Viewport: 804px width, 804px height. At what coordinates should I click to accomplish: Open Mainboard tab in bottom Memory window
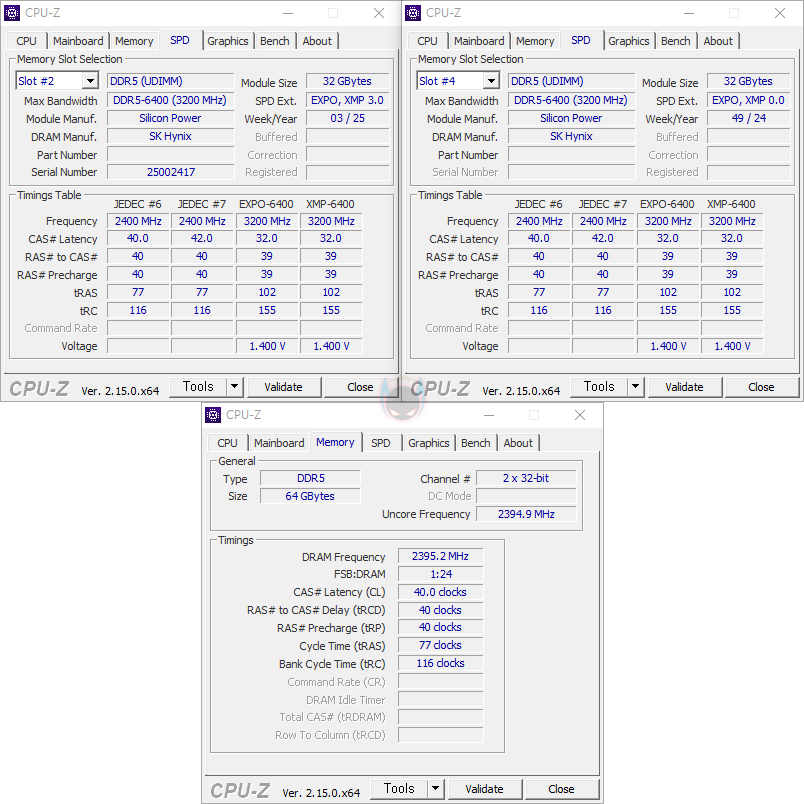coord(279,443)
